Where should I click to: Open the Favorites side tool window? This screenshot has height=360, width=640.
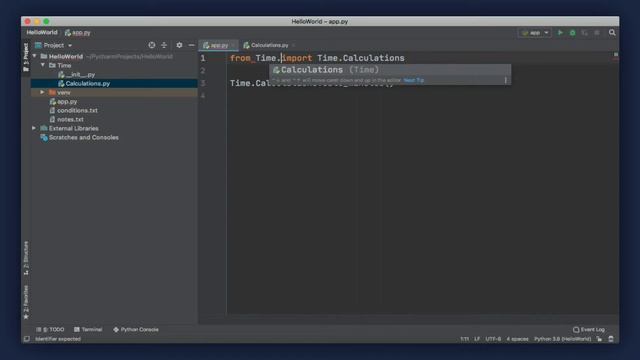coord(26,302)
